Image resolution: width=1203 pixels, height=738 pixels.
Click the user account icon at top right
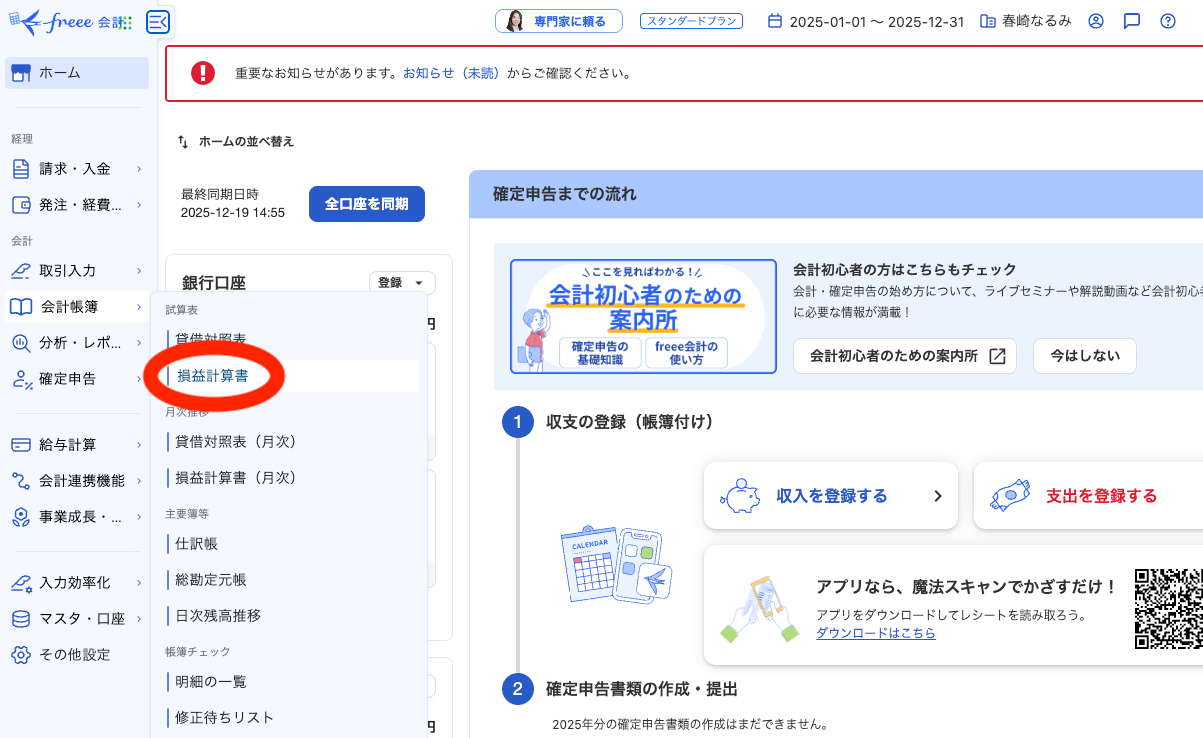click(1095, 20)
